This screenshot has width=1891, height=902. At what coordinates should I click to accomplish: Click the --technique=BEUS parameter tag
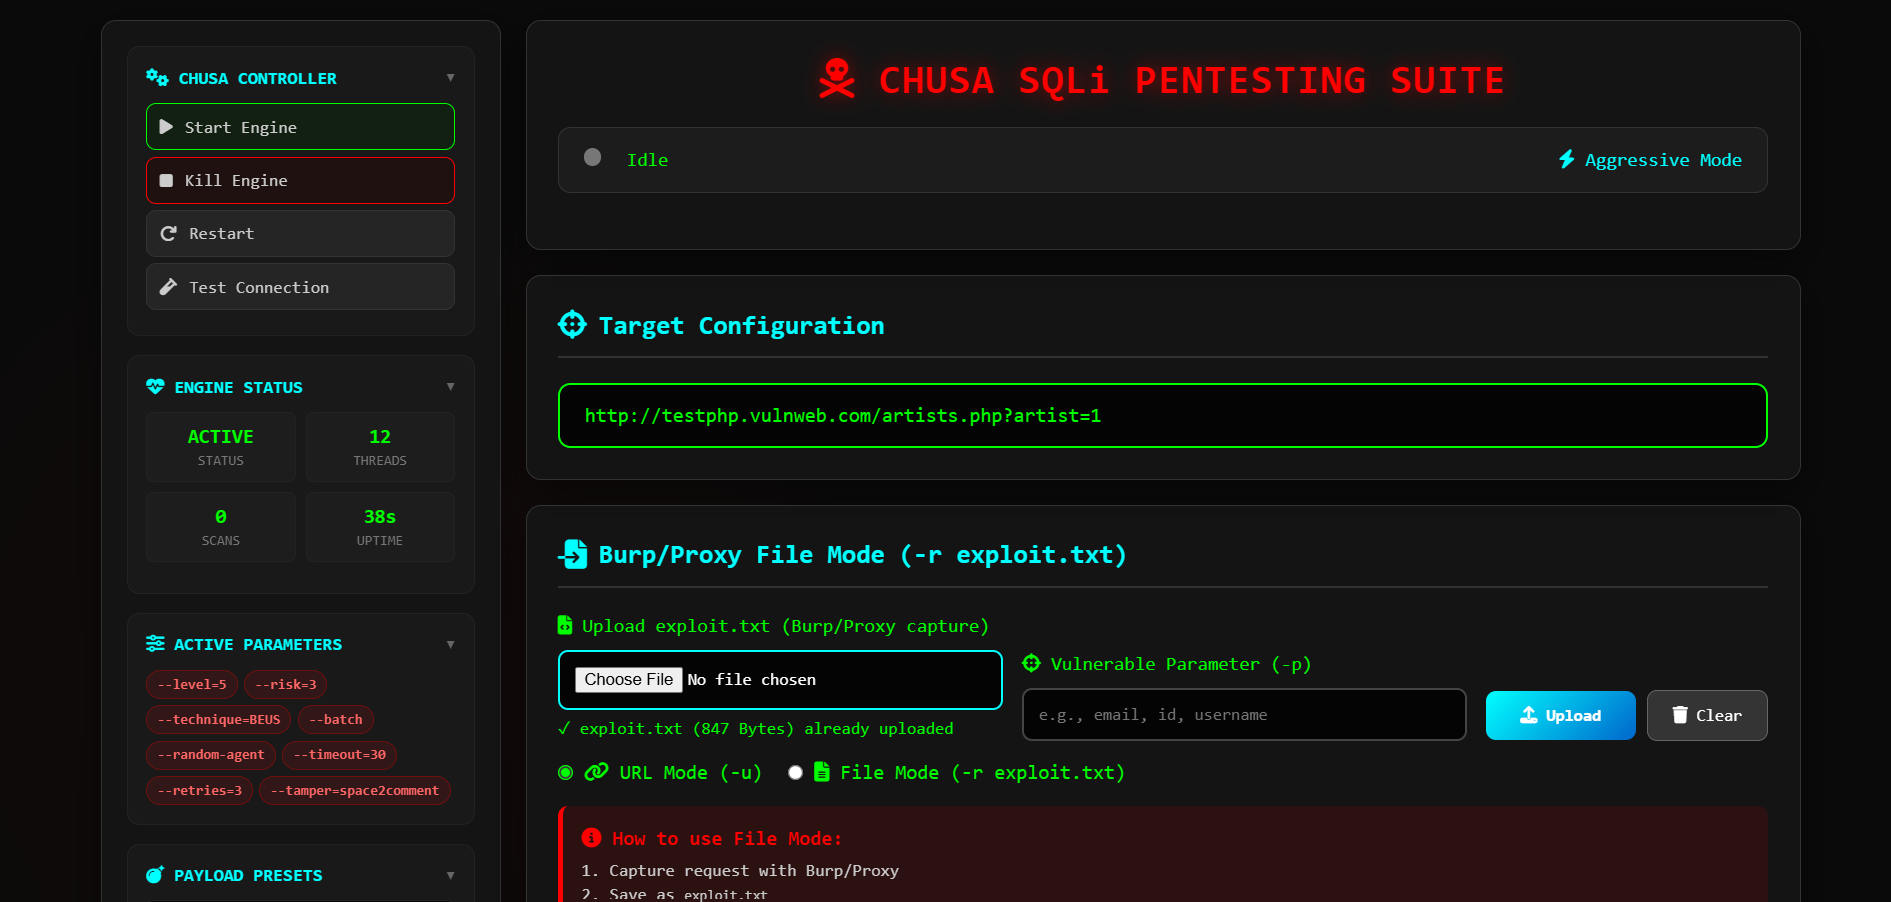tap(219, 719)
